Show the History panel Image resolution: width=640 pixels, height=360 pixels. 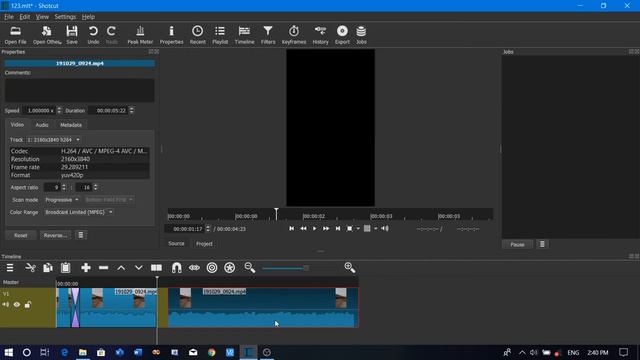point(320,35)
